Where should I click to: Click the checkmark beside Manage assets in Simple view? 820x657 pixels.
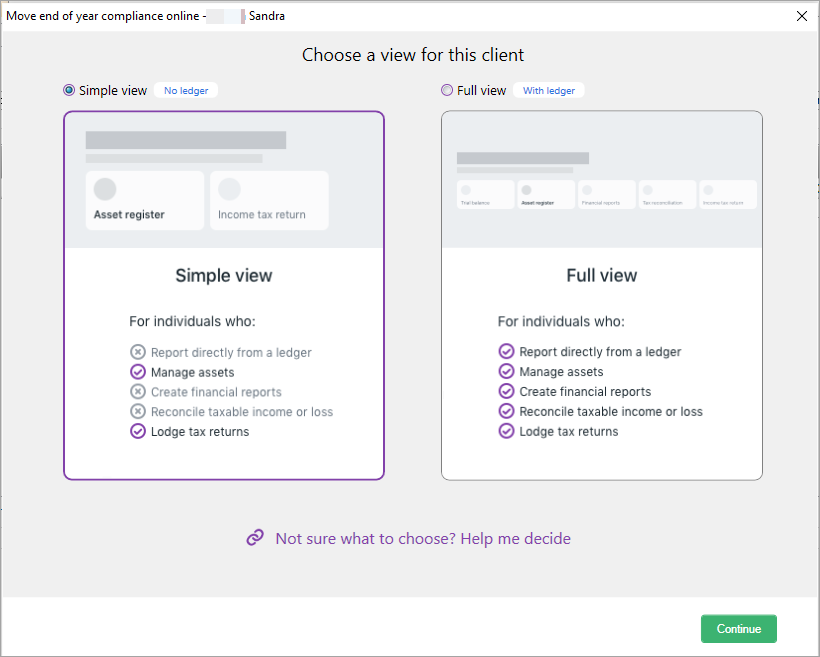(x=138, y=371)
